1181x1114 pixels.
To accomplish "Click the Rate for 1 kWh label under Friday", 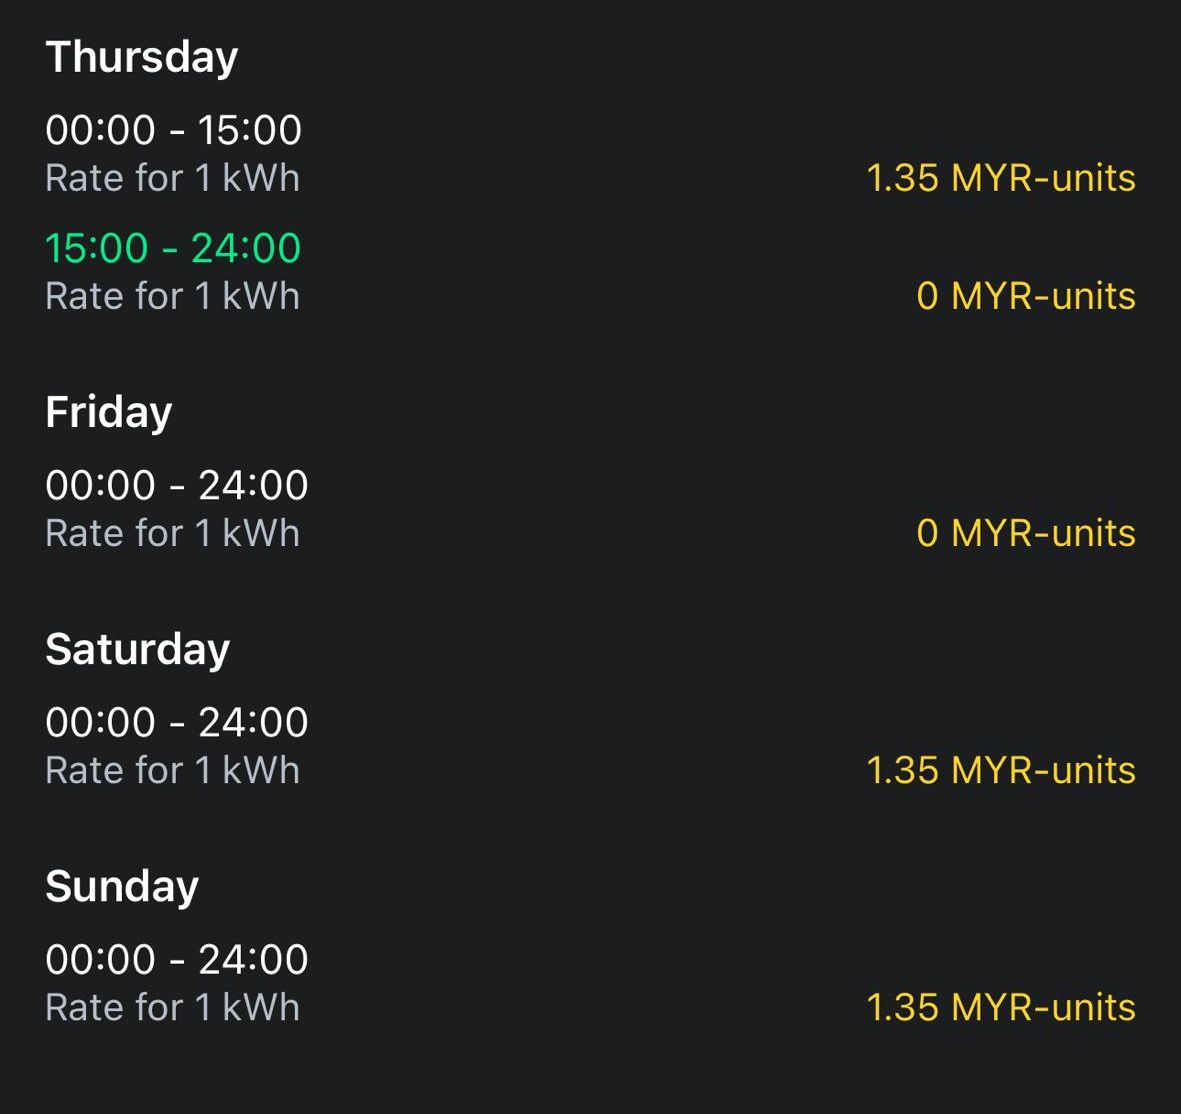I will (x=172, y=533).
